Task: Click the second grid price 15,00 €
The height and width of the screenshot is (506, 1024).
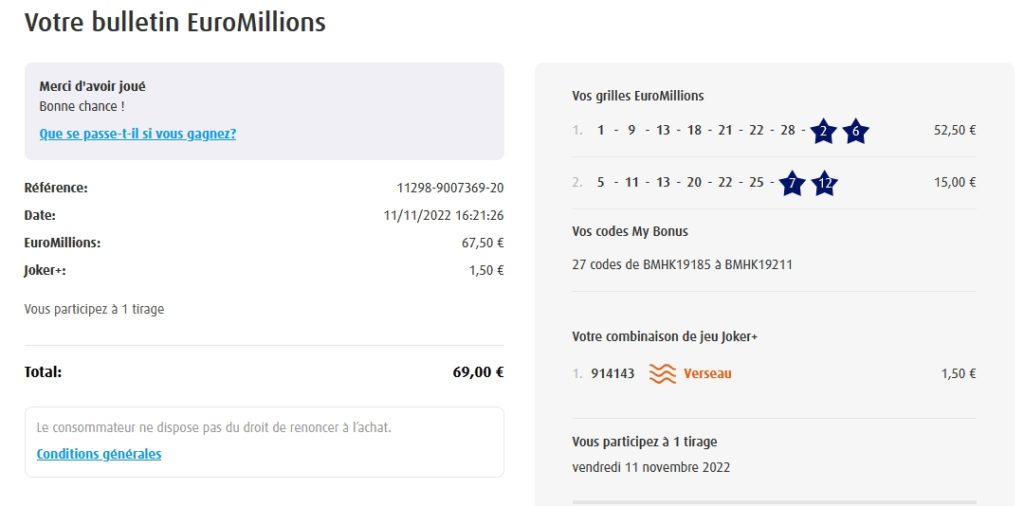Action: point(954,182)
